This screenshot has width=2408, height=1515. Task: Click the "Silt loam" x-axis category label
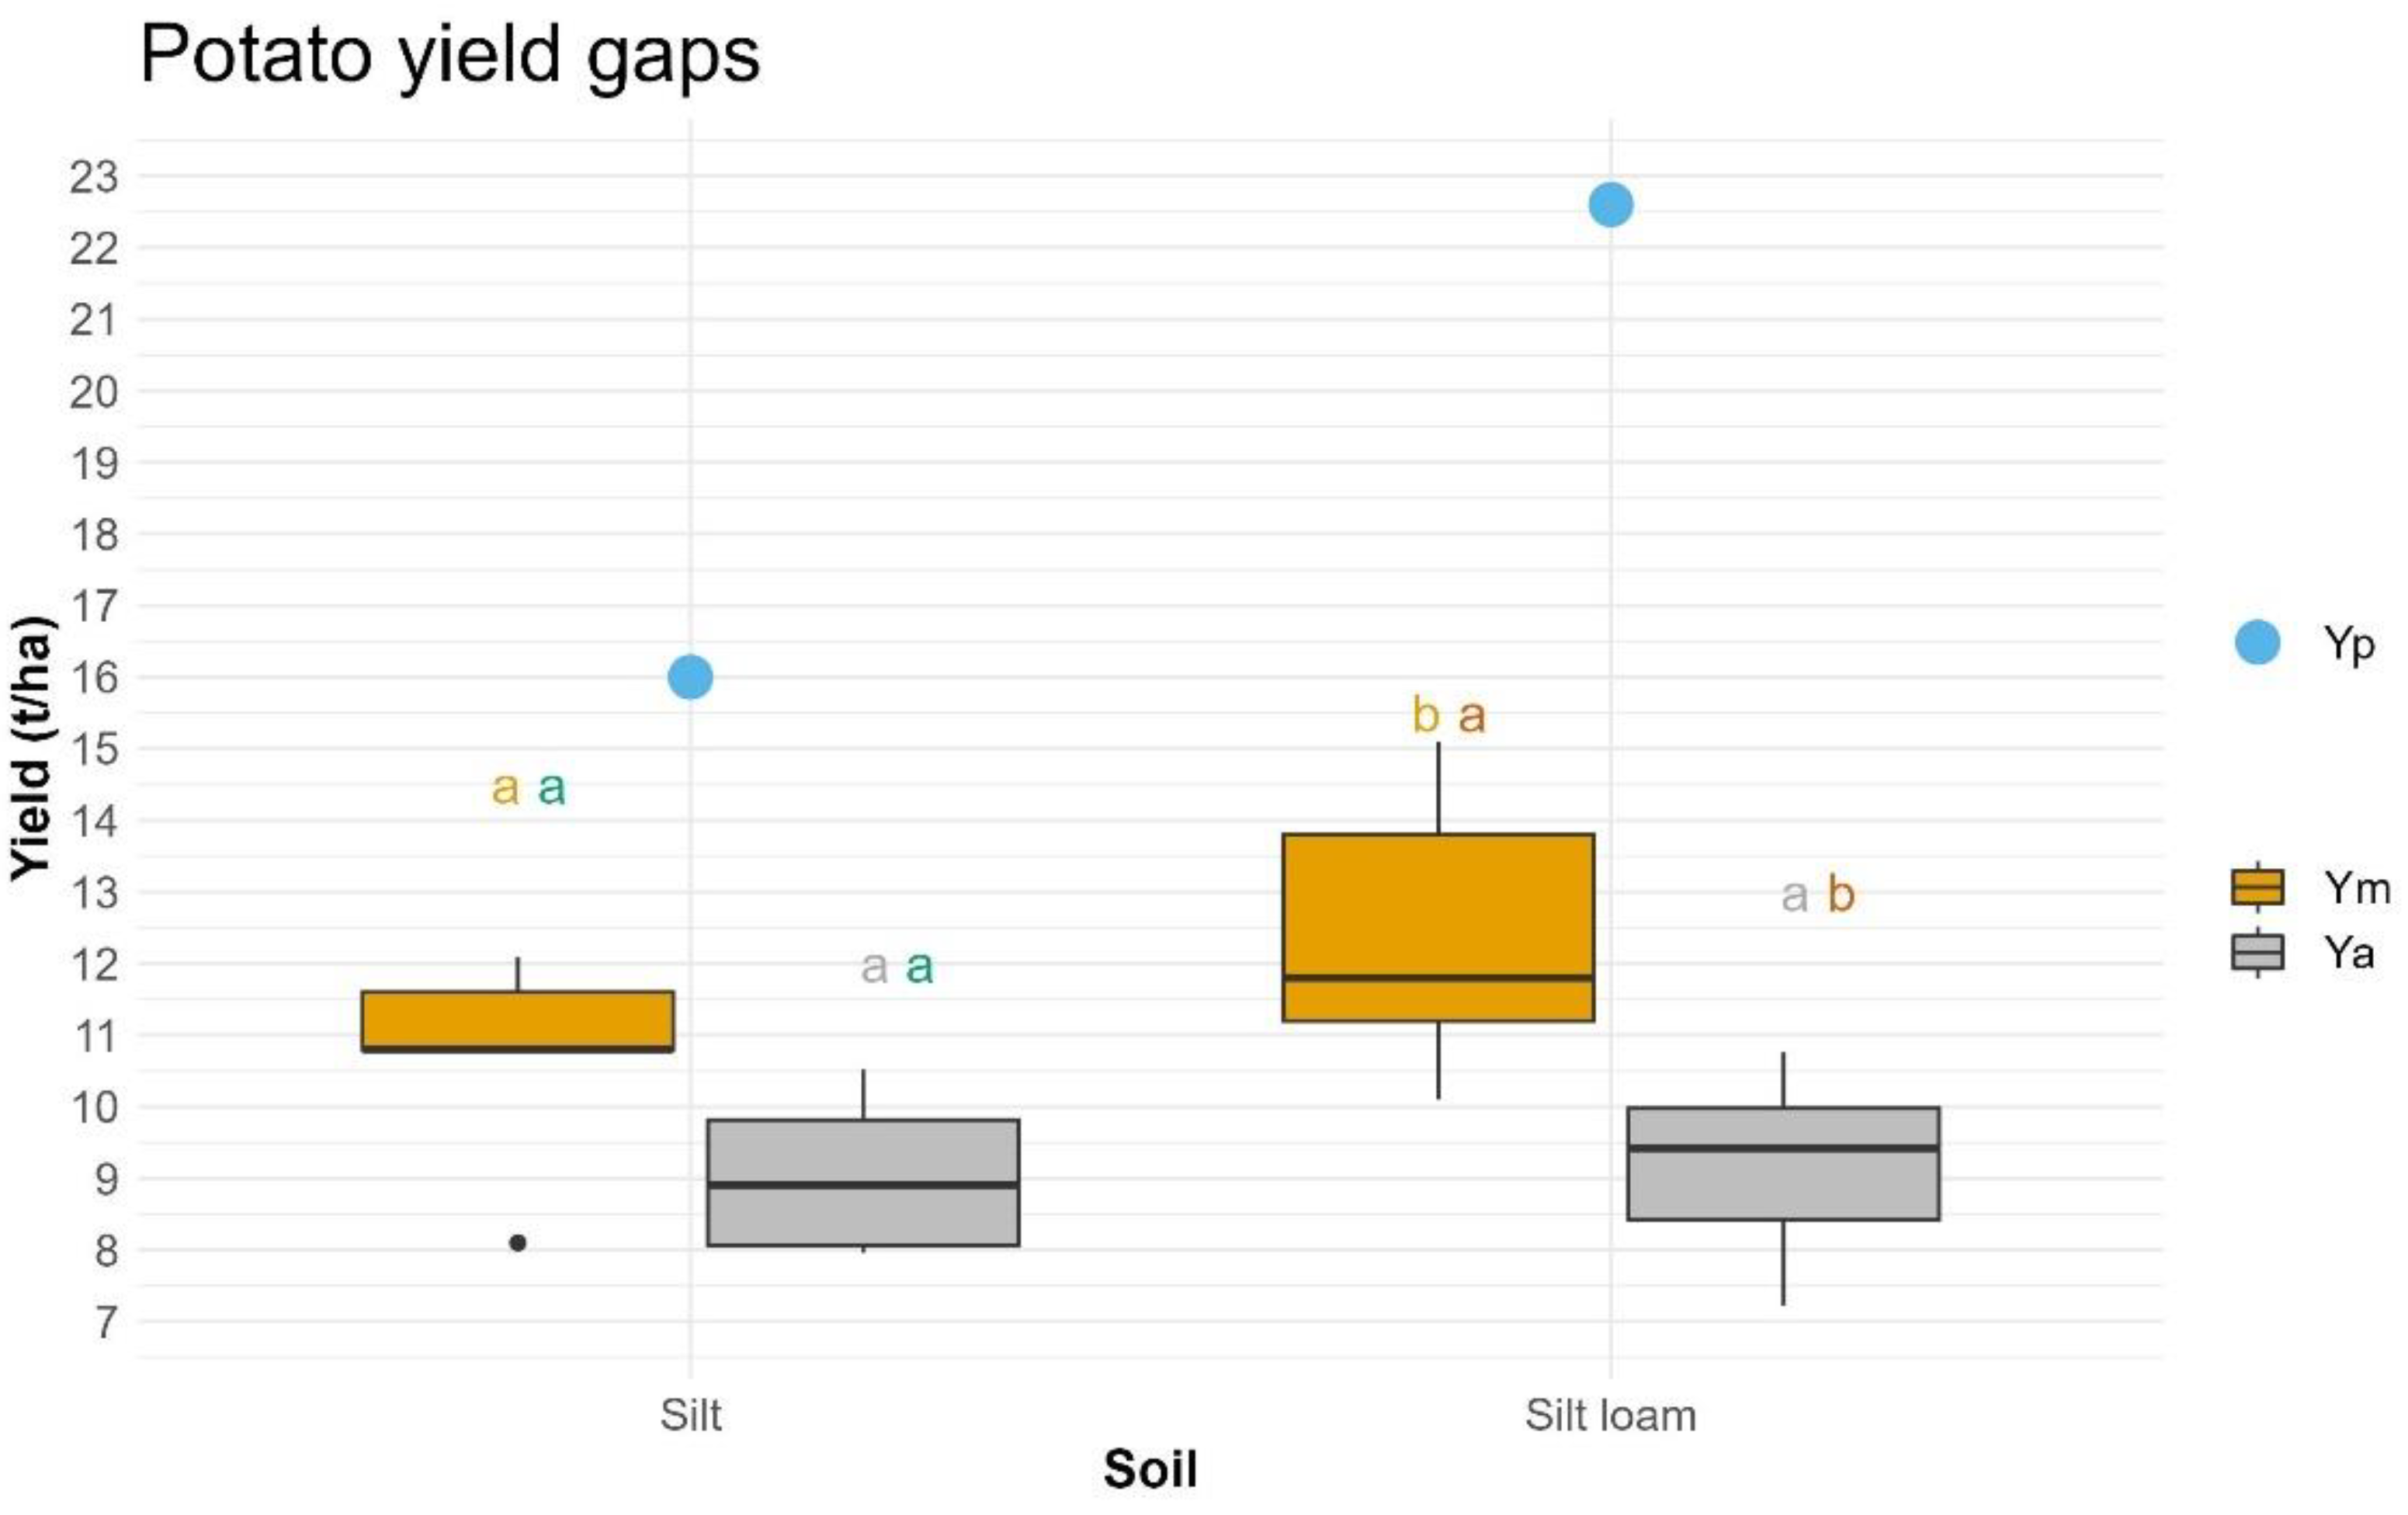click(x=1610, y=1415)
